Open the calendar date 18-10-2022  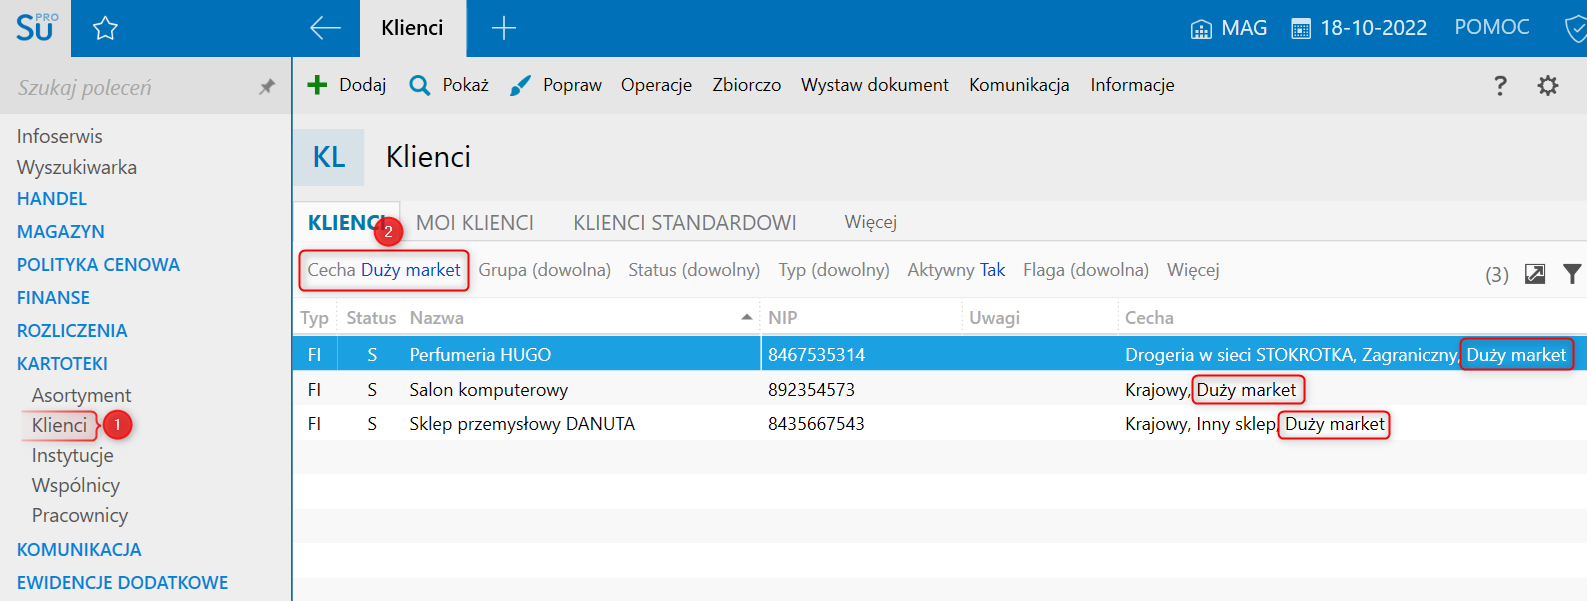point(1359,28)
